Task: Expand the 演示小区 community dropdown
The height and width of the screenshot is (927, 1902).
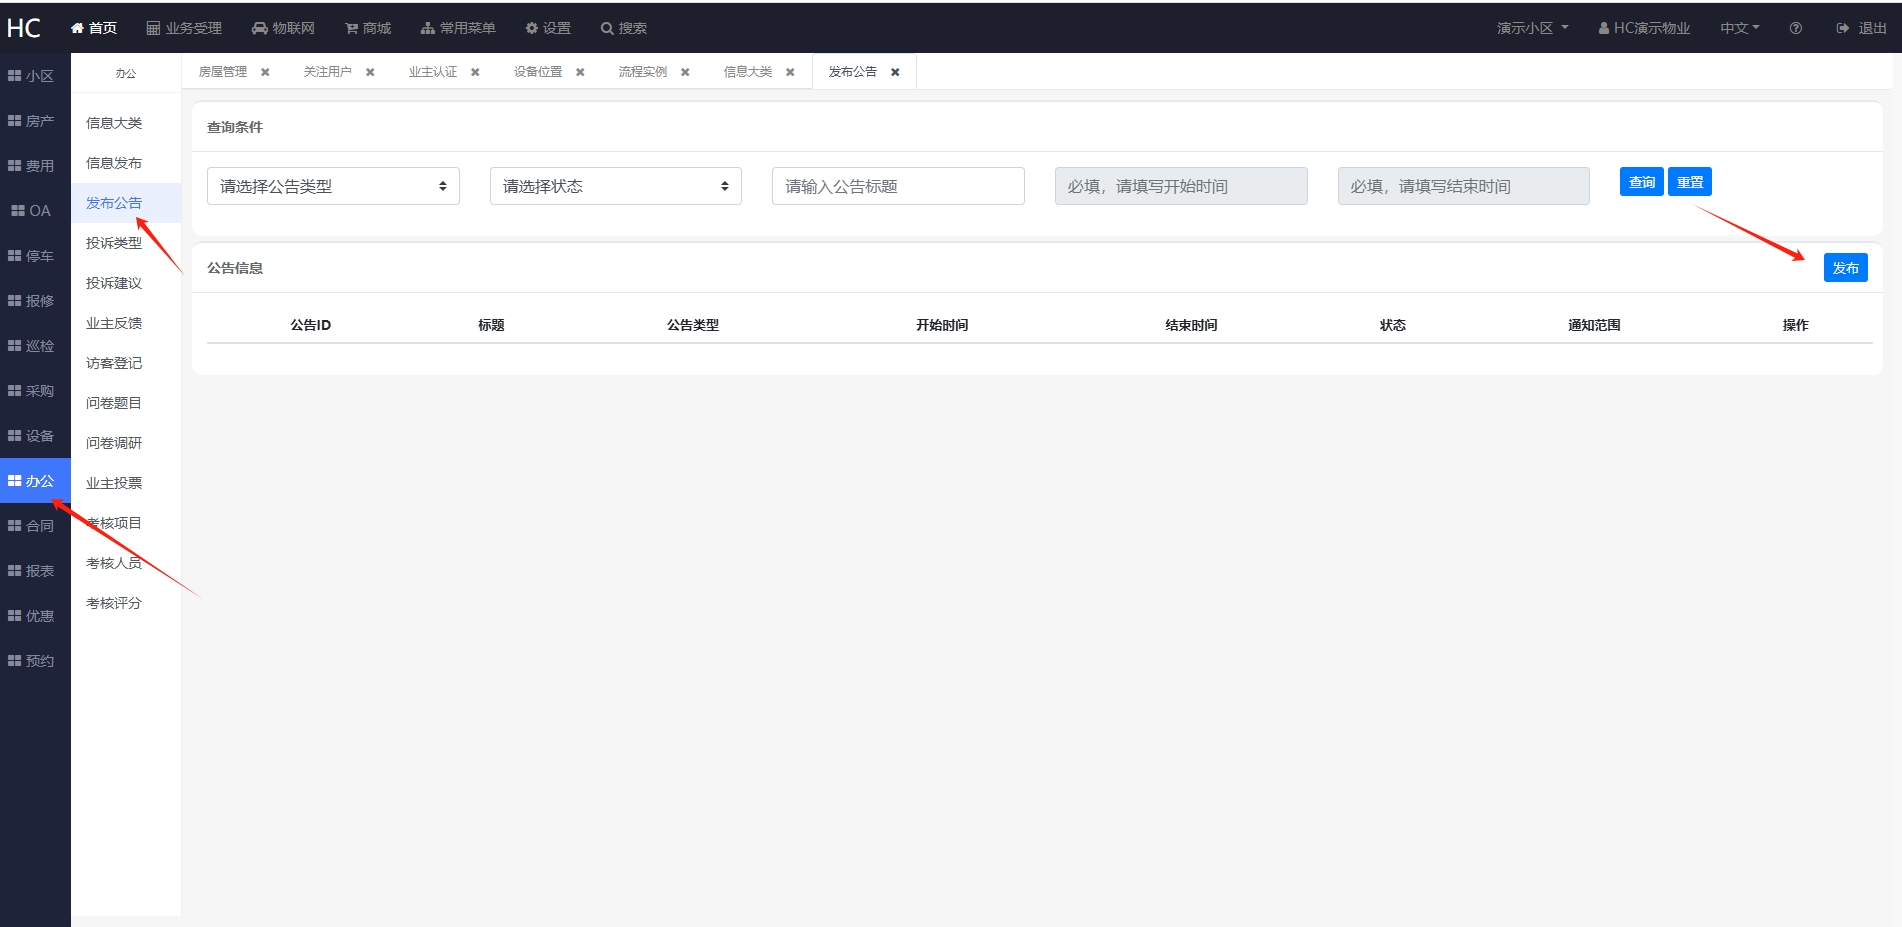Action: click(1532, 28)
